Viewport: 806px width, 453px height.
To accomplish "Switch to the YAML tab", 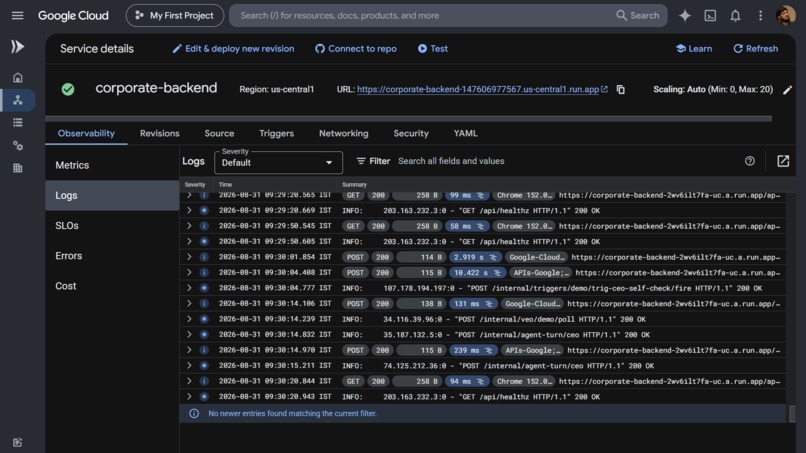I will coord(466,133).
